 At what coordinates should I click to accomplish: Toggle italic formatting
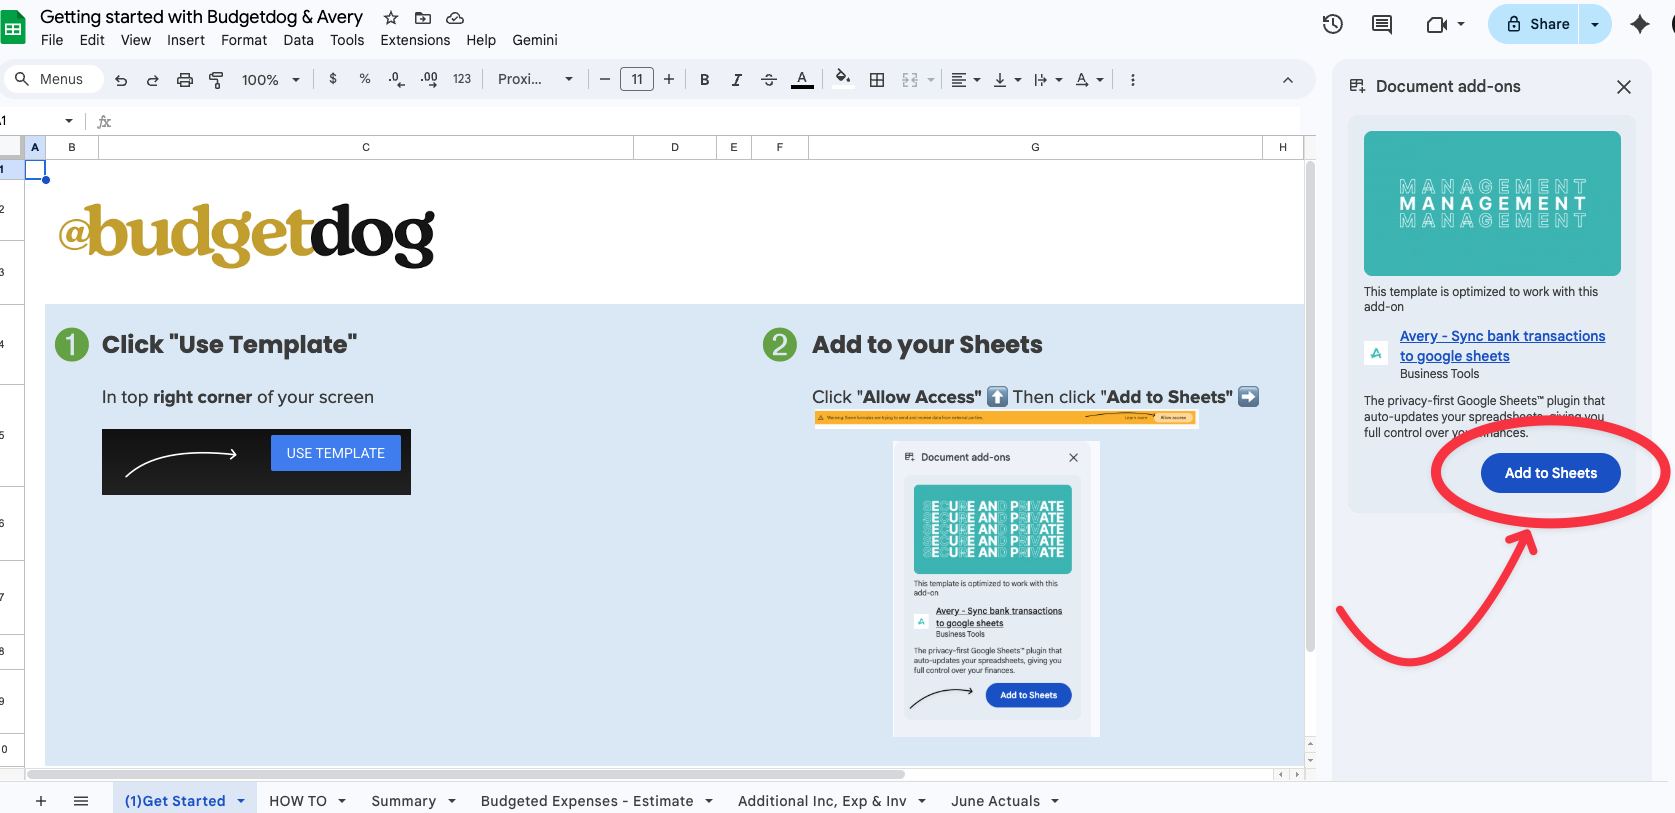737,80
